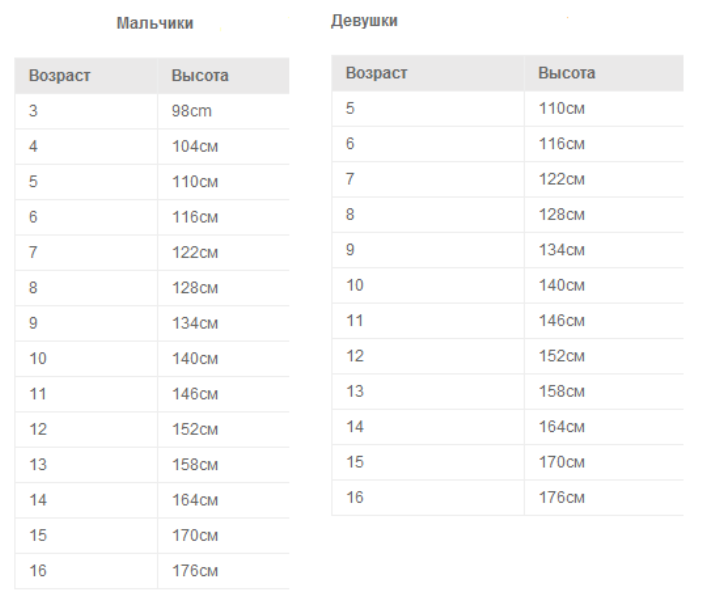Click age 3 in the Мальчики table
Screen dimensions: 702x600
33,111
